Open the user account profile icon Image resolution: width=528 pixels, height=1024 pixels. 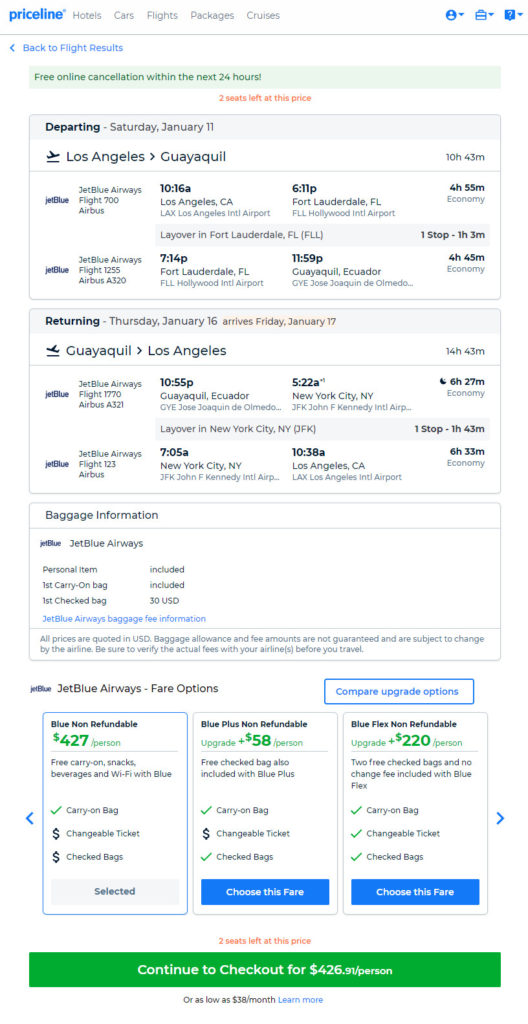click(454, 15)
